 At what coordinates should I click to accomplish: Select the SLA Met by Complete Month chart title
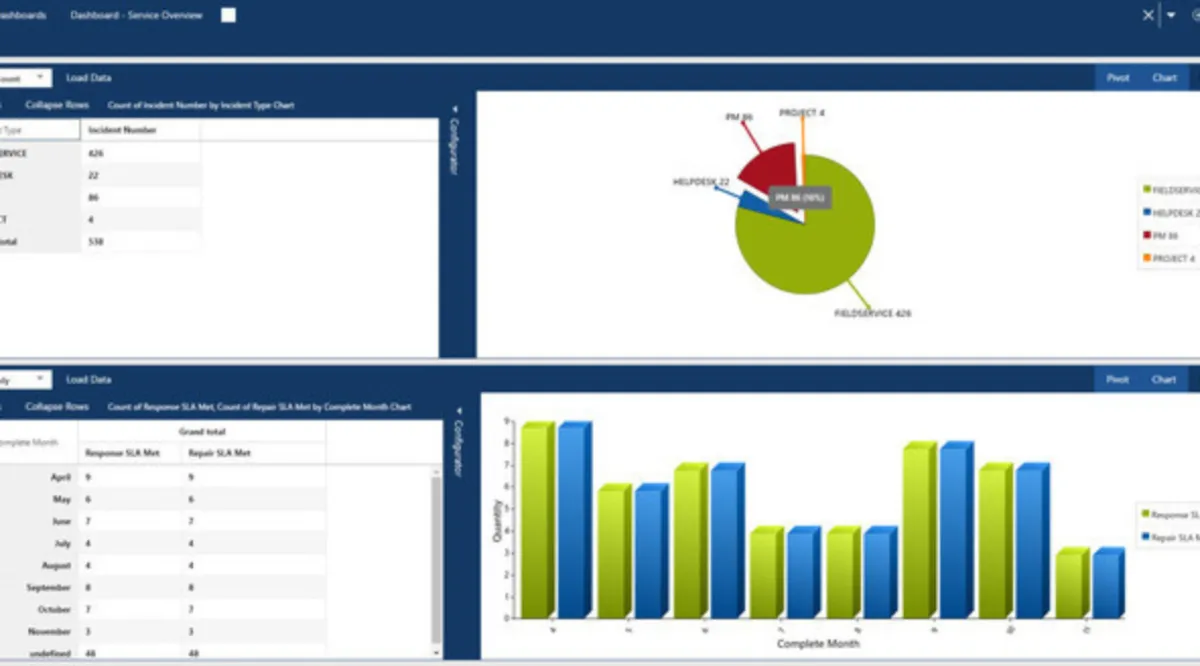(259, 407)
